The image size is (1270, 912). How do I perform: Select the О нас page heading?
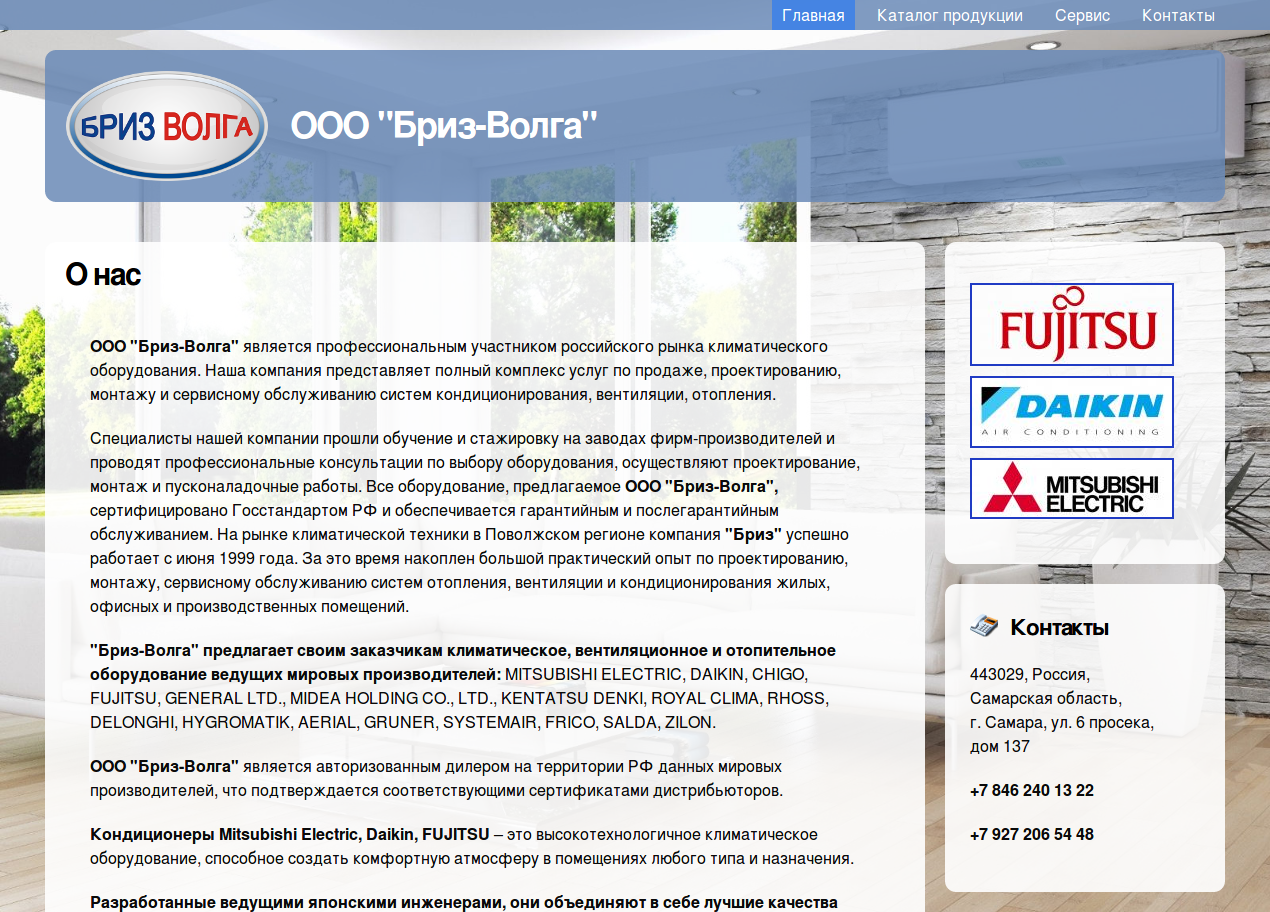(x=103, y=274)
